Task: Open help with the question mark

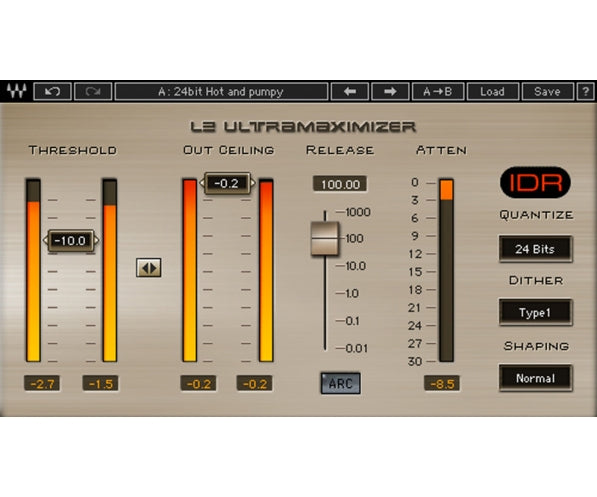Action: [585, 91]
